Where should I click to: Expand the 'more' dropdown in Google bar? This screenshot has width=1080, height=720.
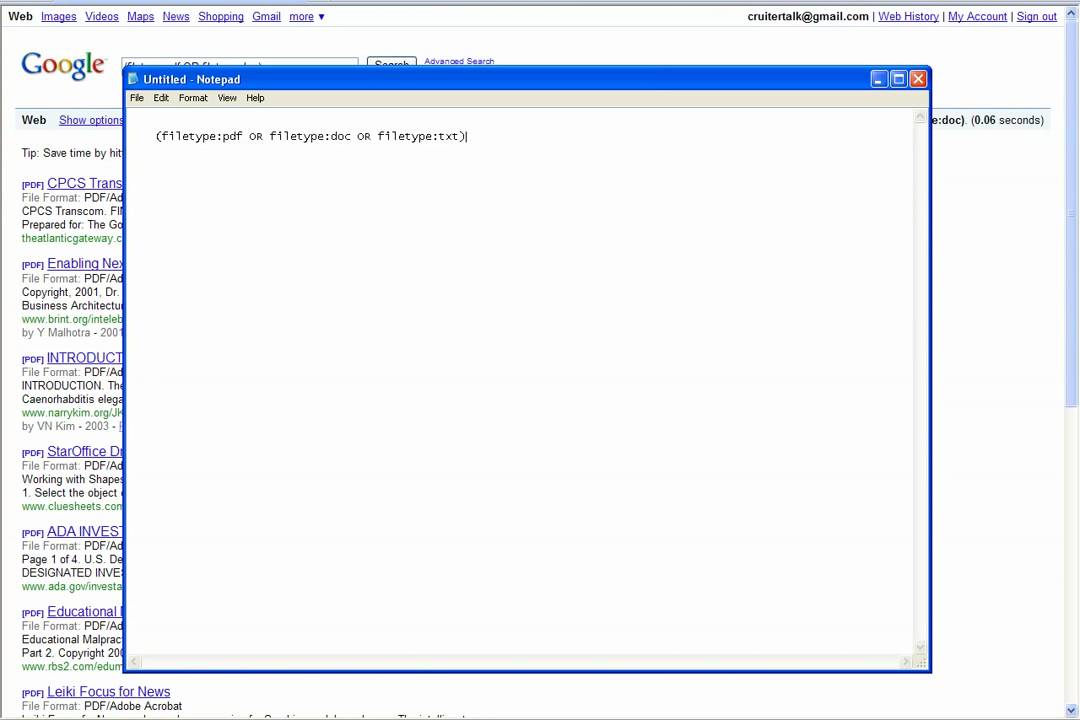pyautogui.click(x=307, y=17)
